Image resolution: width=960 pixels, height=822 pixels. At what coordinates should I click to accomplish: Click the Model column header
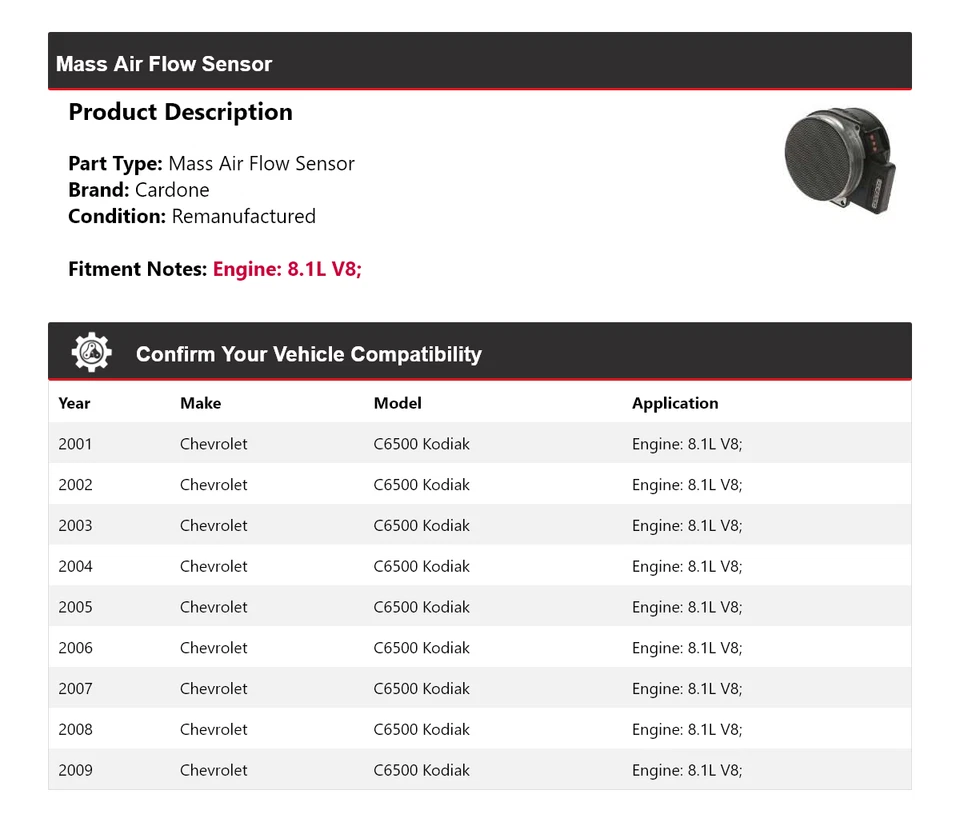tap(397, 403)
